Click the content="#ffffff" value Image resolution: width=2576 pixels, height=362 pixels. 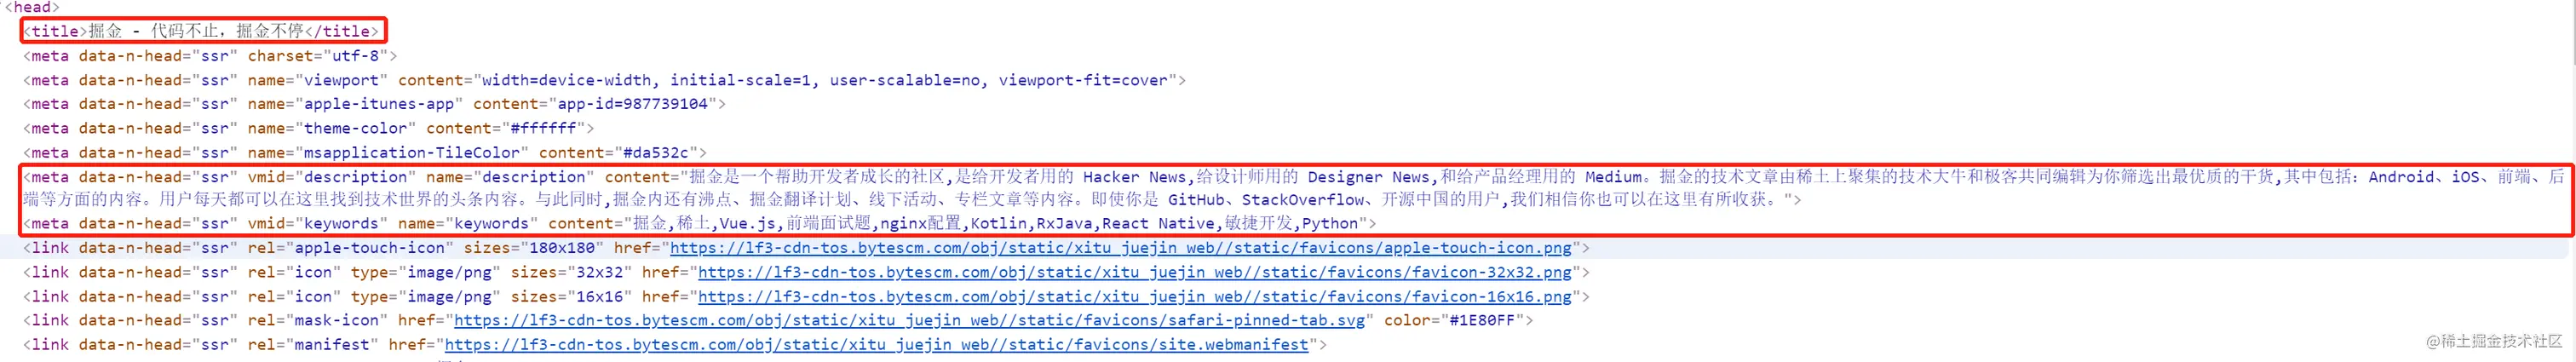[x=506, y=128]
